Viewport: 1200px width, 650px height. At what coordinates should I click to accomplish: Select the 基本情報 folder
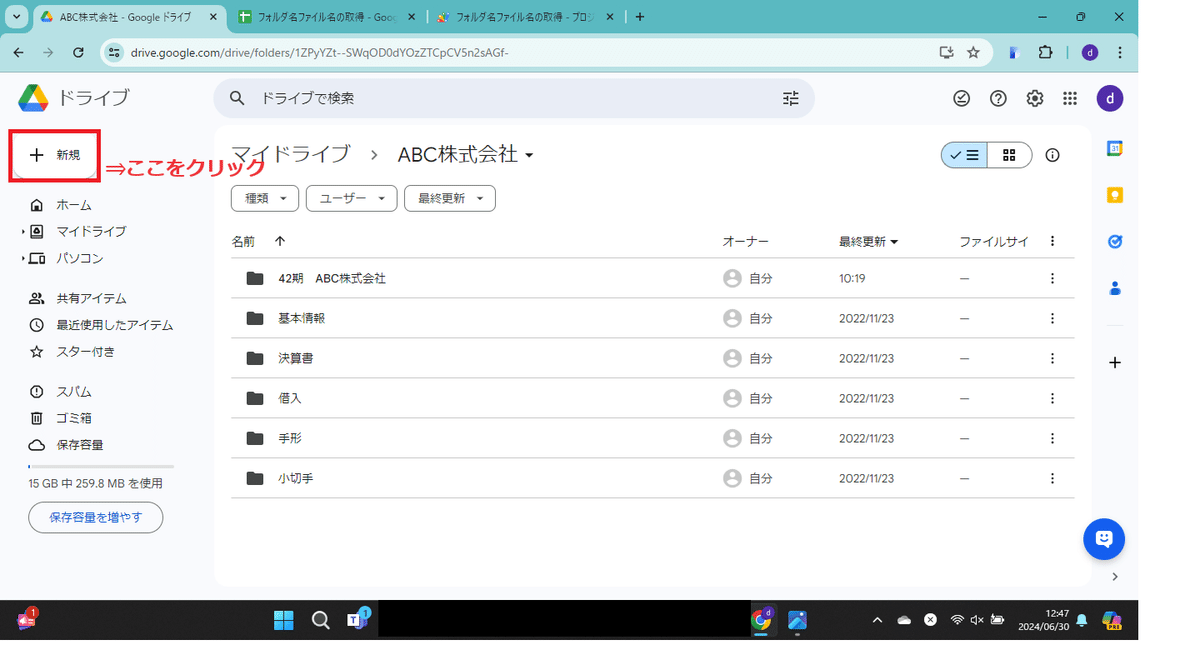(652, 318)
